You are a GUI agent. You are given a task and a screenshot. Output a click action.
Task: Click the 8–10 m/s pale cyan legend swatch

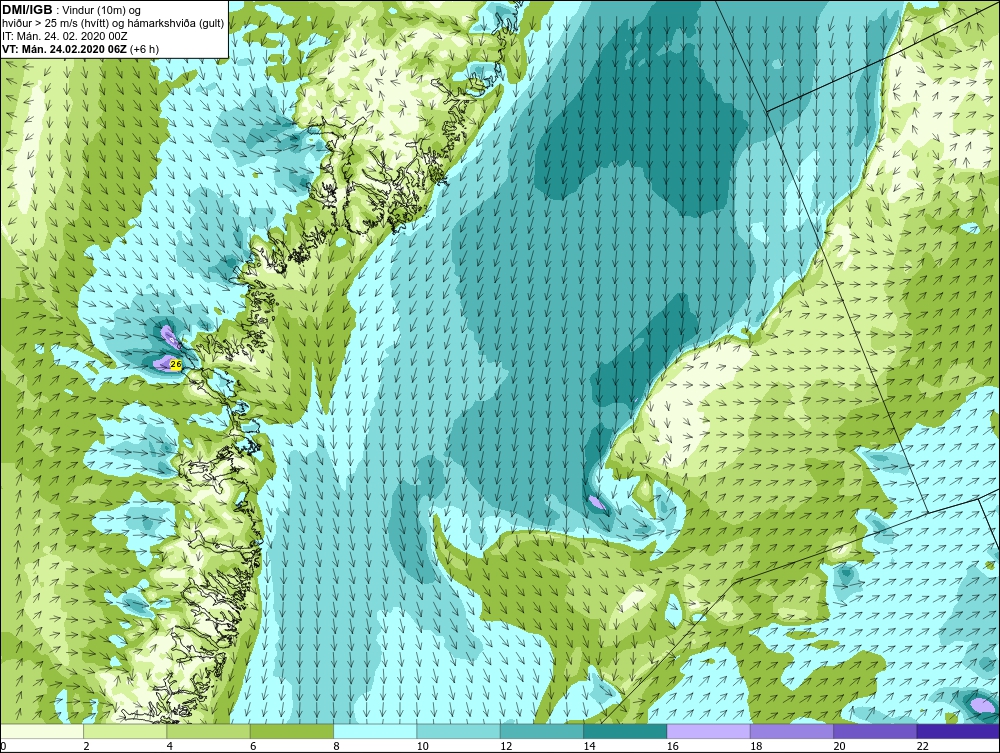(375, 731)
